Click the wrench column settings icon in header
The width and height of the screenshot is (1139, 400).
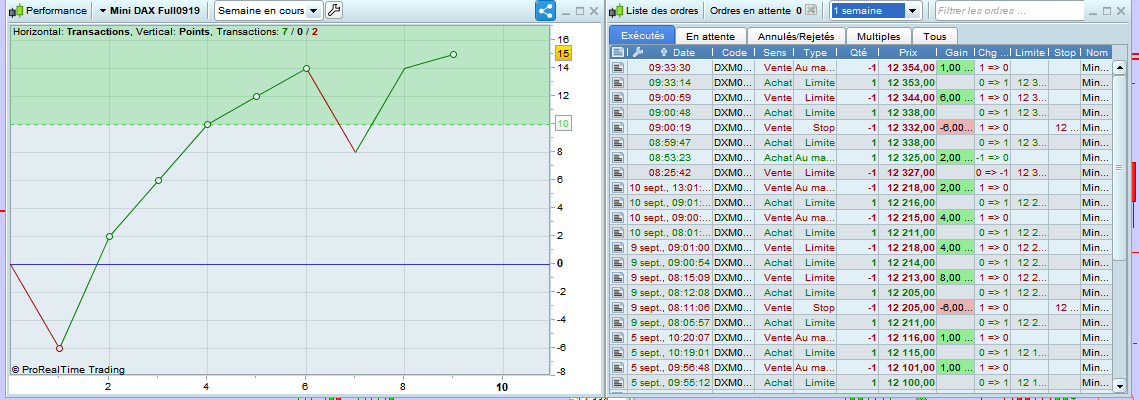(638, 52)
